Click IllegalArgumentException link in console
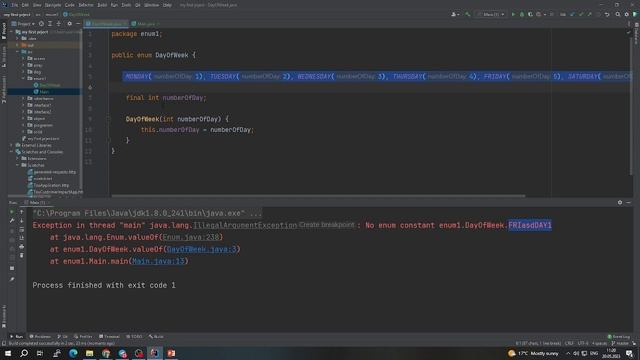The height and width of the screenshot is (360, 640). tap(245, 225)
